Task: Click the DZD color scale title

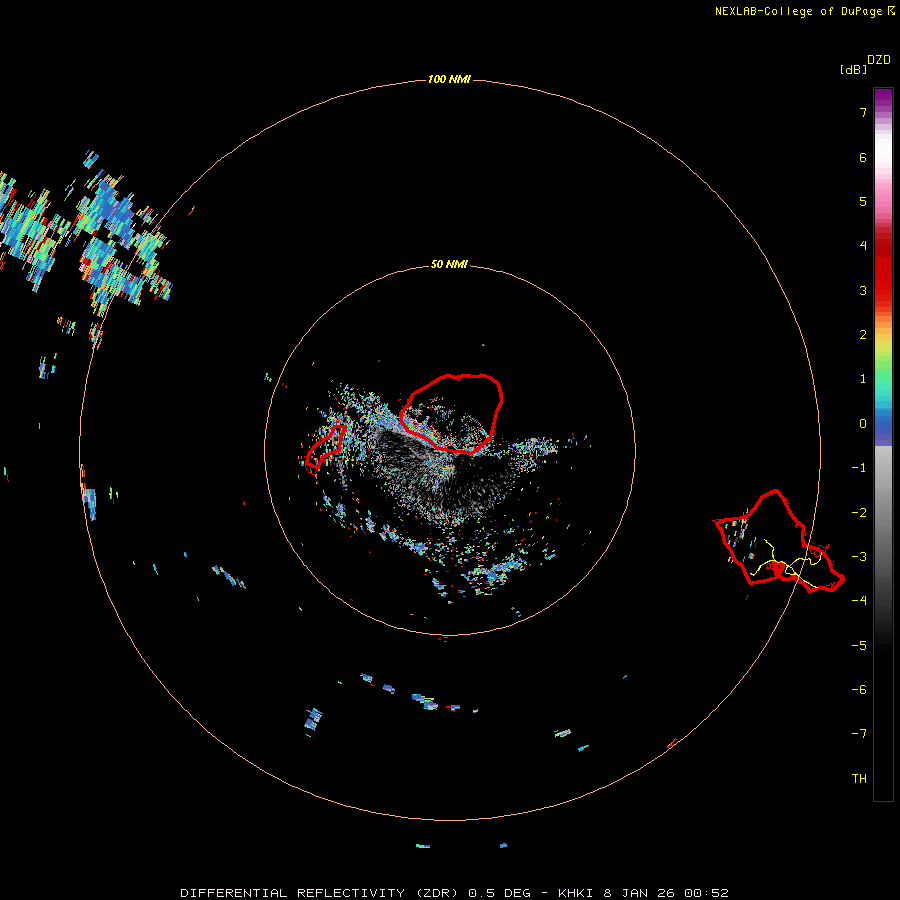Action: click(879, 60)
